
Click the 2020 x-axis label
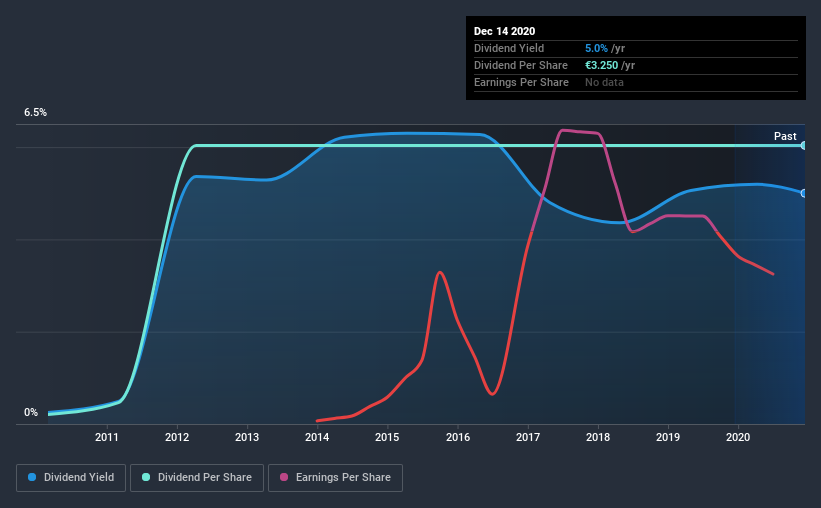point(738,437)
